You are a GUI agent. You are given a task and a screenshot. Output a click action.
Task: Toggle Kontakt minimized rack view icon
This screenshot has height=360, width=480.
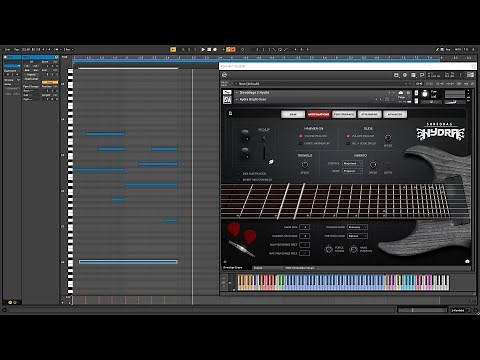(422, 75)
